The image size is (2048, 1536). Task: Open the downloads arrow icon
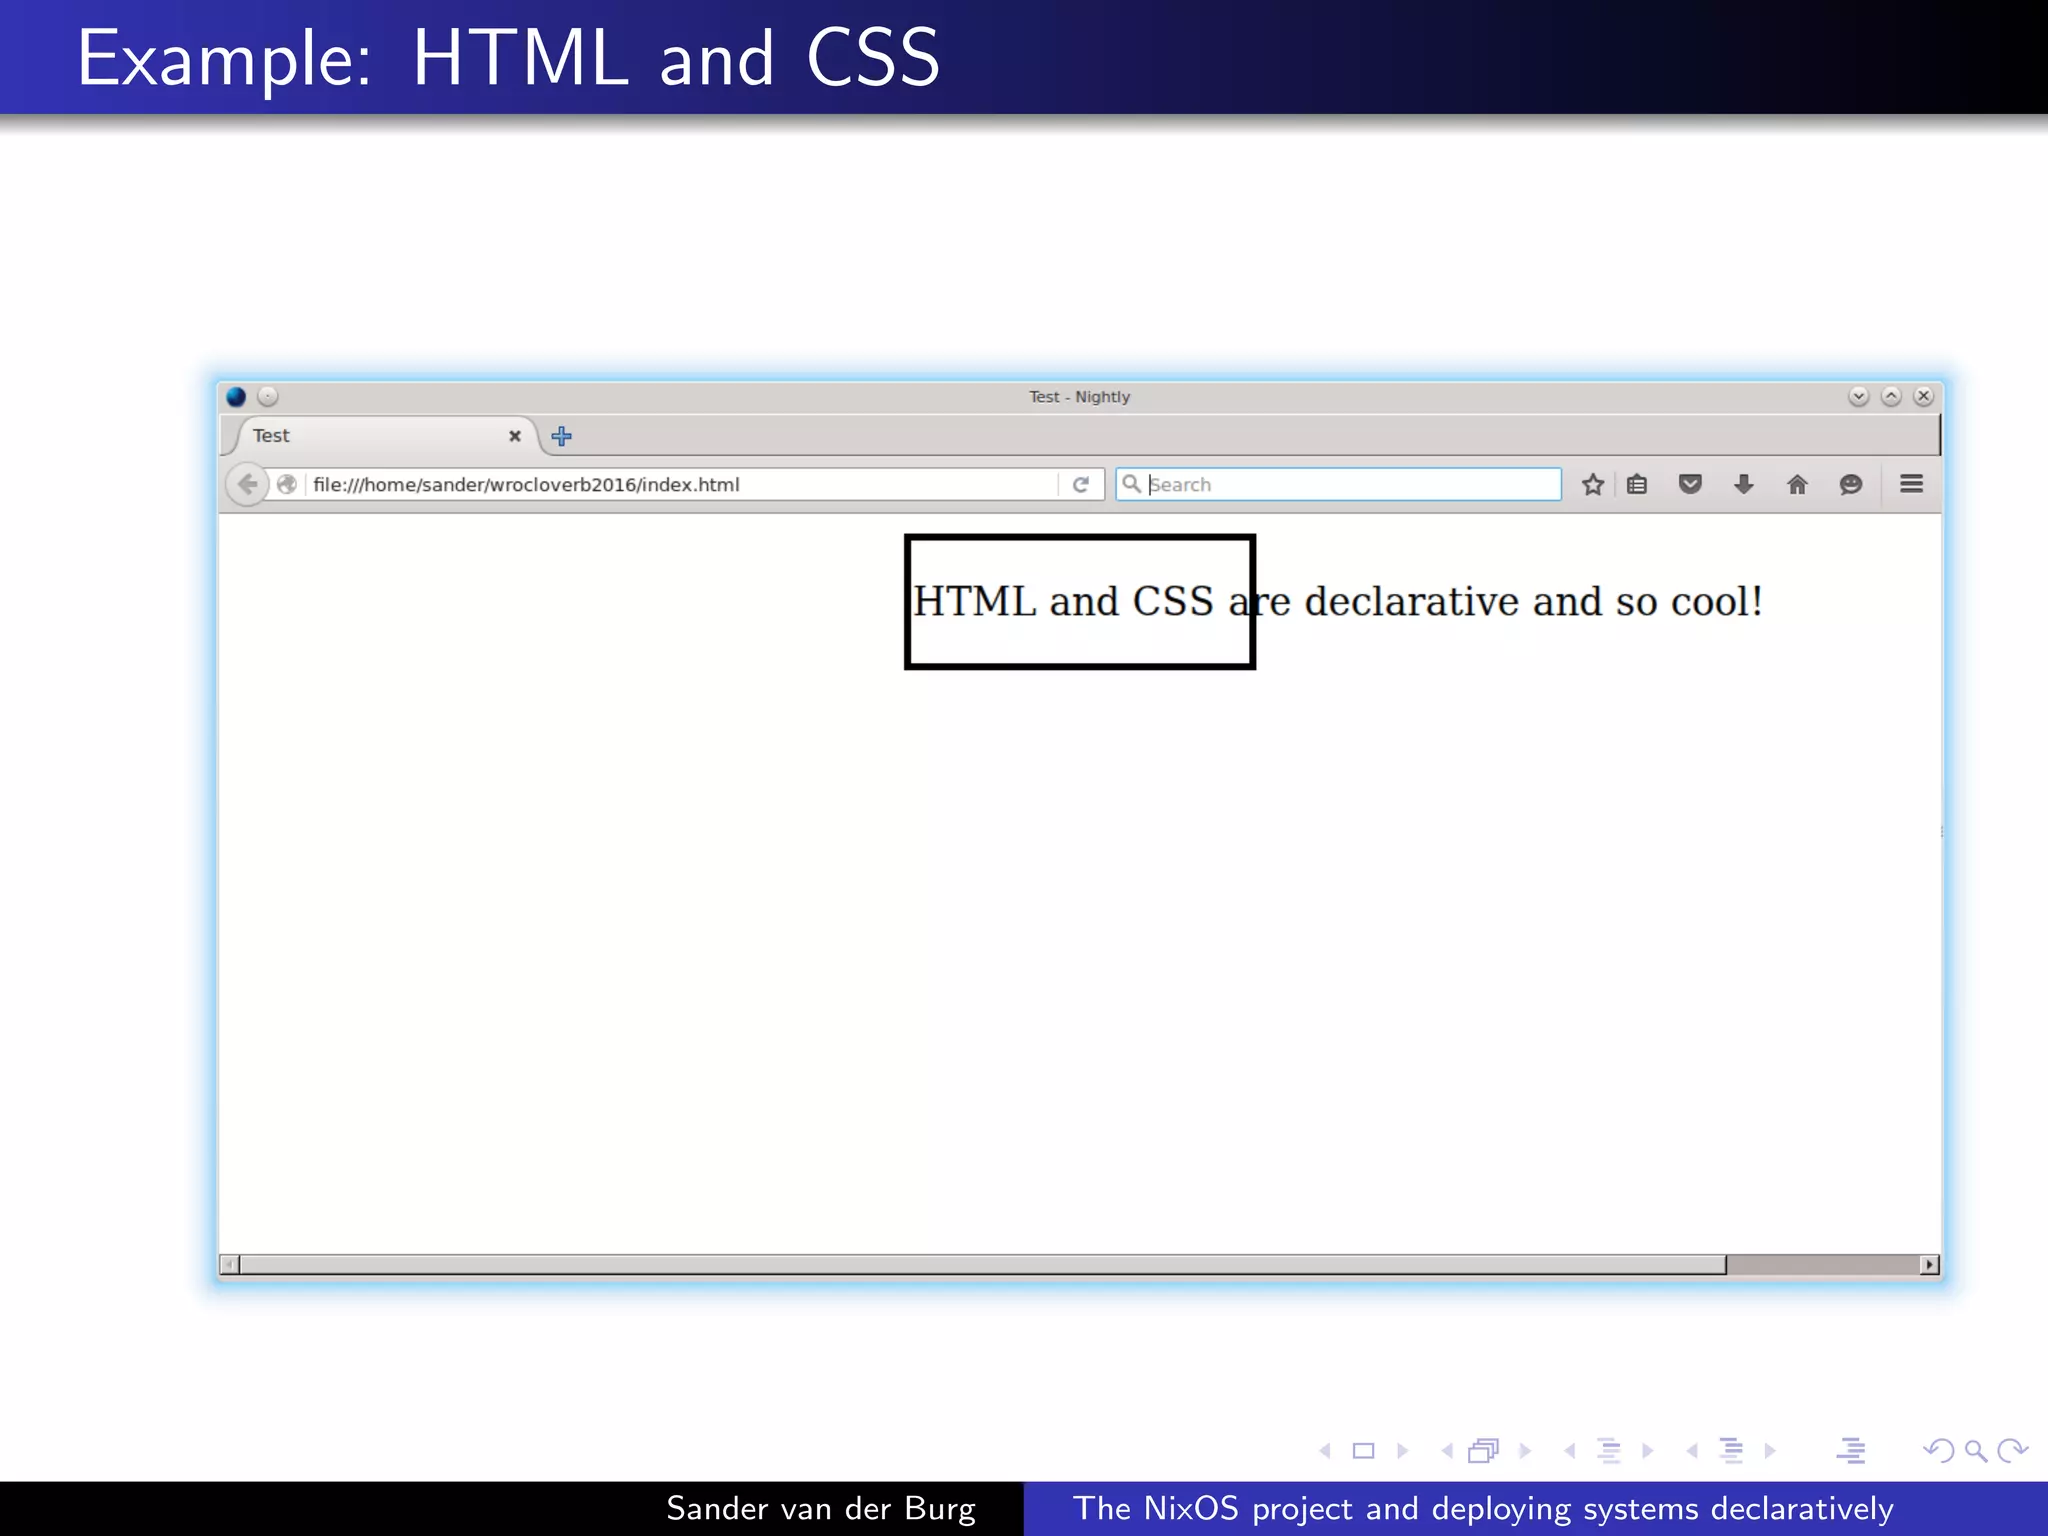(x=1744, y=485)
